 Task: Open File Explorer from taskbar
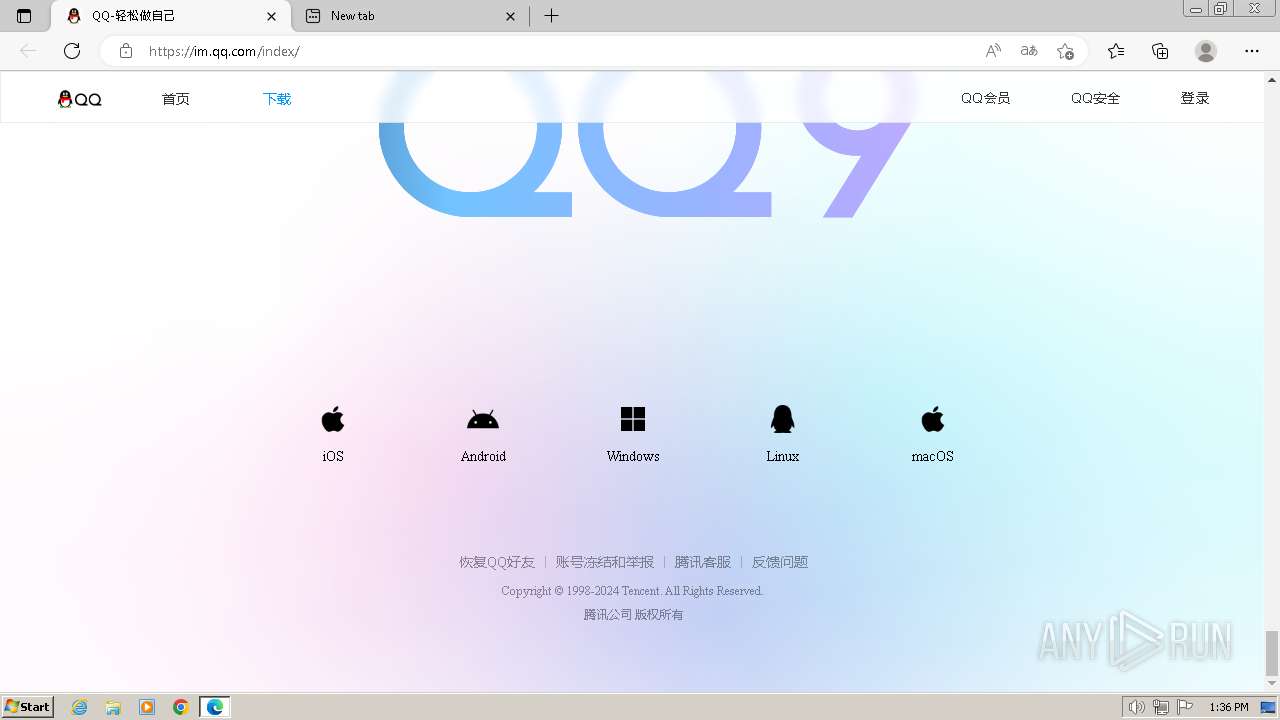(113, 707)
